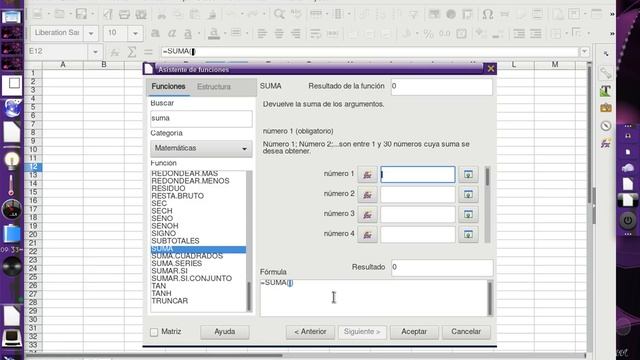The width and height of the screenshot is (640, 360).
Task: Show more formatting toolbar items chevron
Action: pos(612,33)
